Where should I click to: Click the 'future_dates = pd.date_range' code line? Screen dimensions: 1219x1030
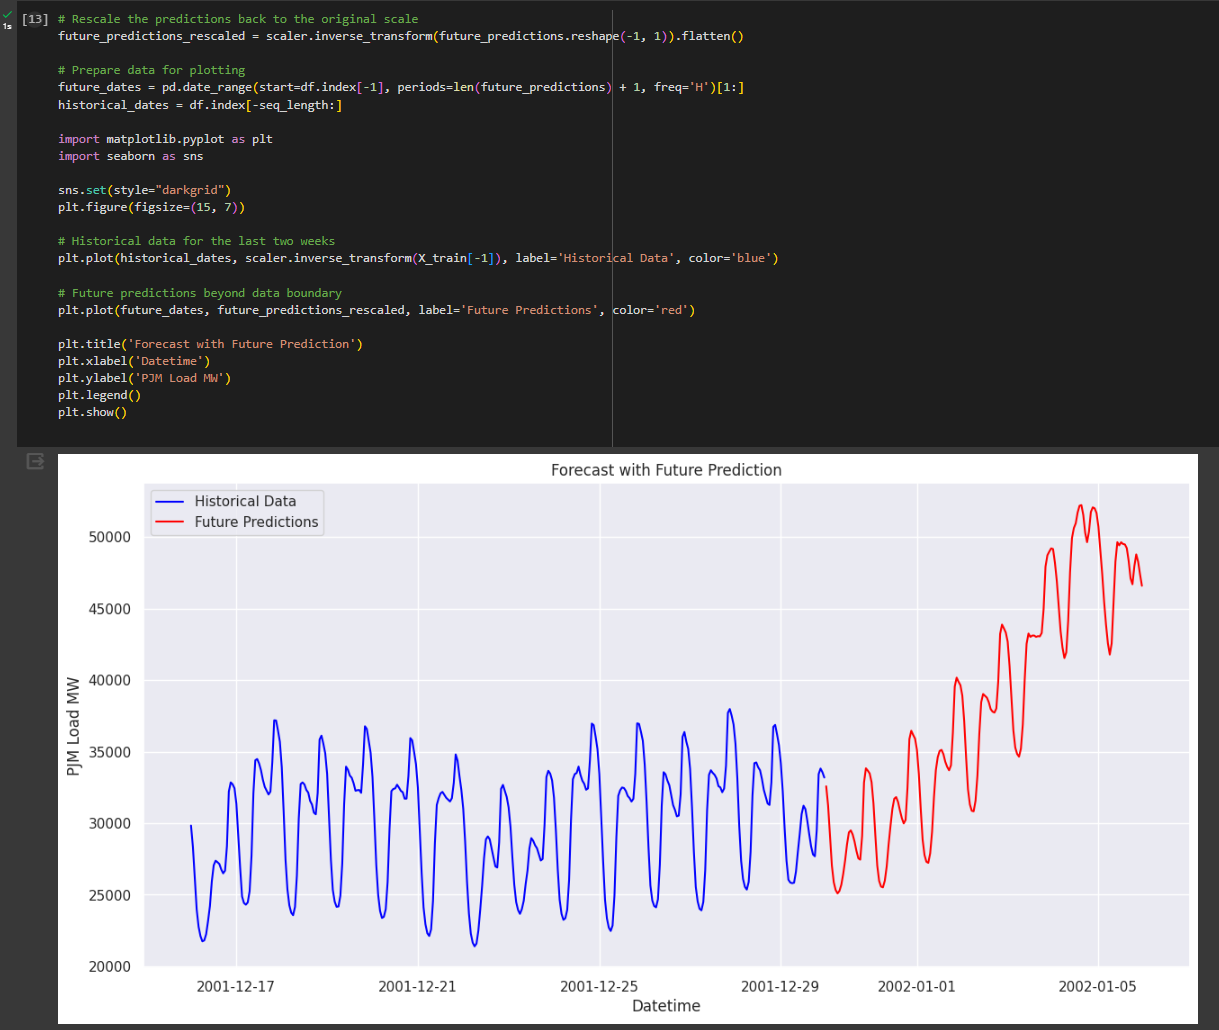[401, 87]
